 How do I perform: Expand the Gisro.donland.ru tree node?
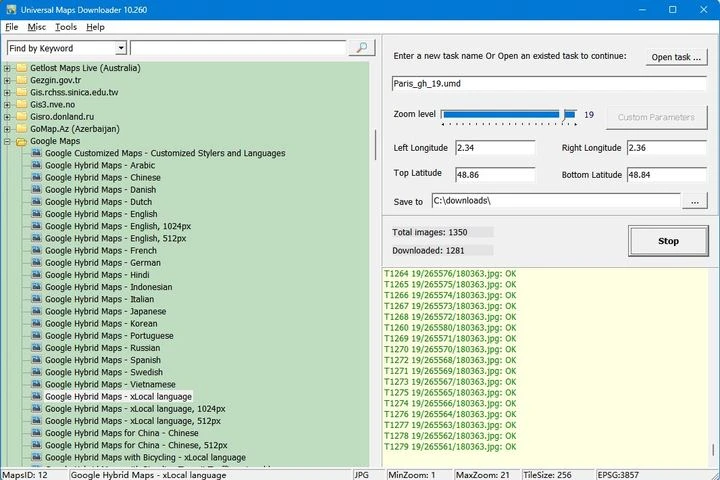7,117
